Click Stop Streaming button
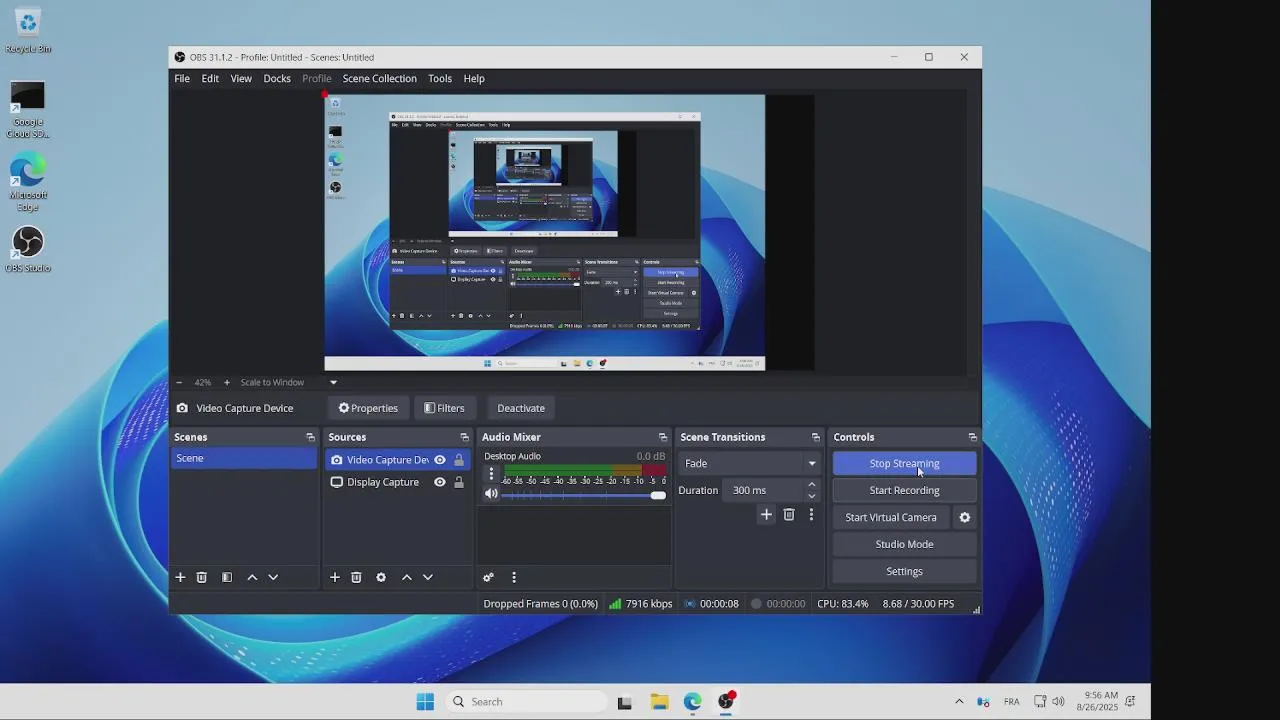 (904, 463)
